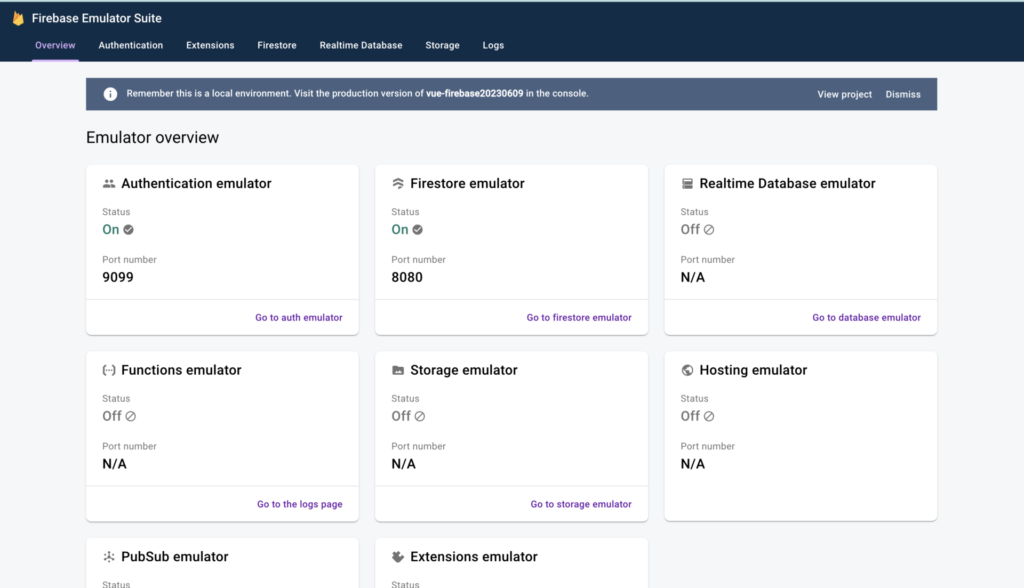Image resolution: width=1024 pixels, height=588 pixels.
Task: Click the Firebase Emulator Suite title
Action: point(97,18)
